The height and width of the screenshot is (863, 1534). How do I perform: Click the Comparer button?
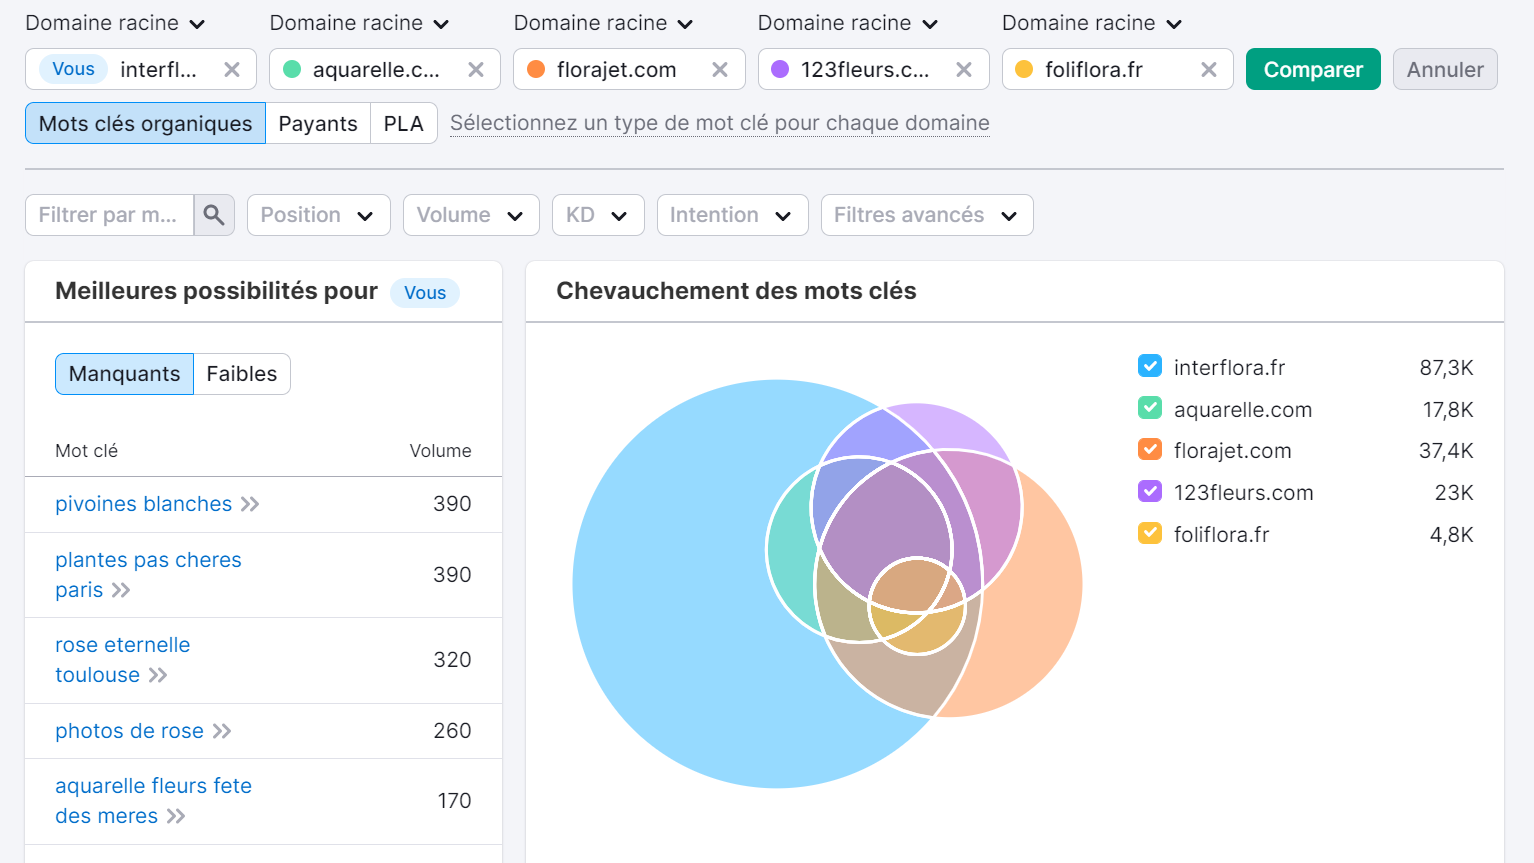1313,69
